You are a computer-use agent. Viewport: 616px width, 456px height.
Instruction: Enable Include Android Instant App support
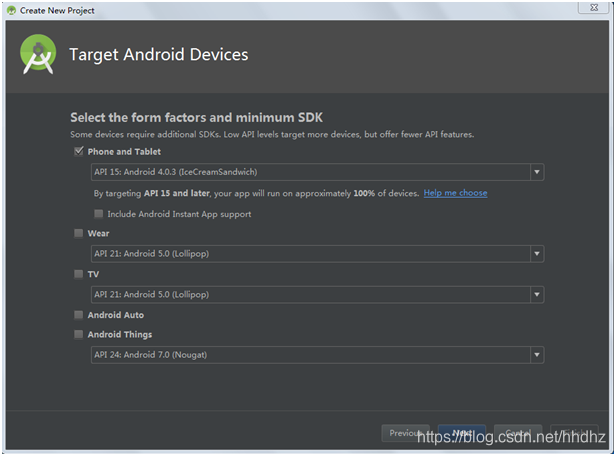(x=99, y=214)
